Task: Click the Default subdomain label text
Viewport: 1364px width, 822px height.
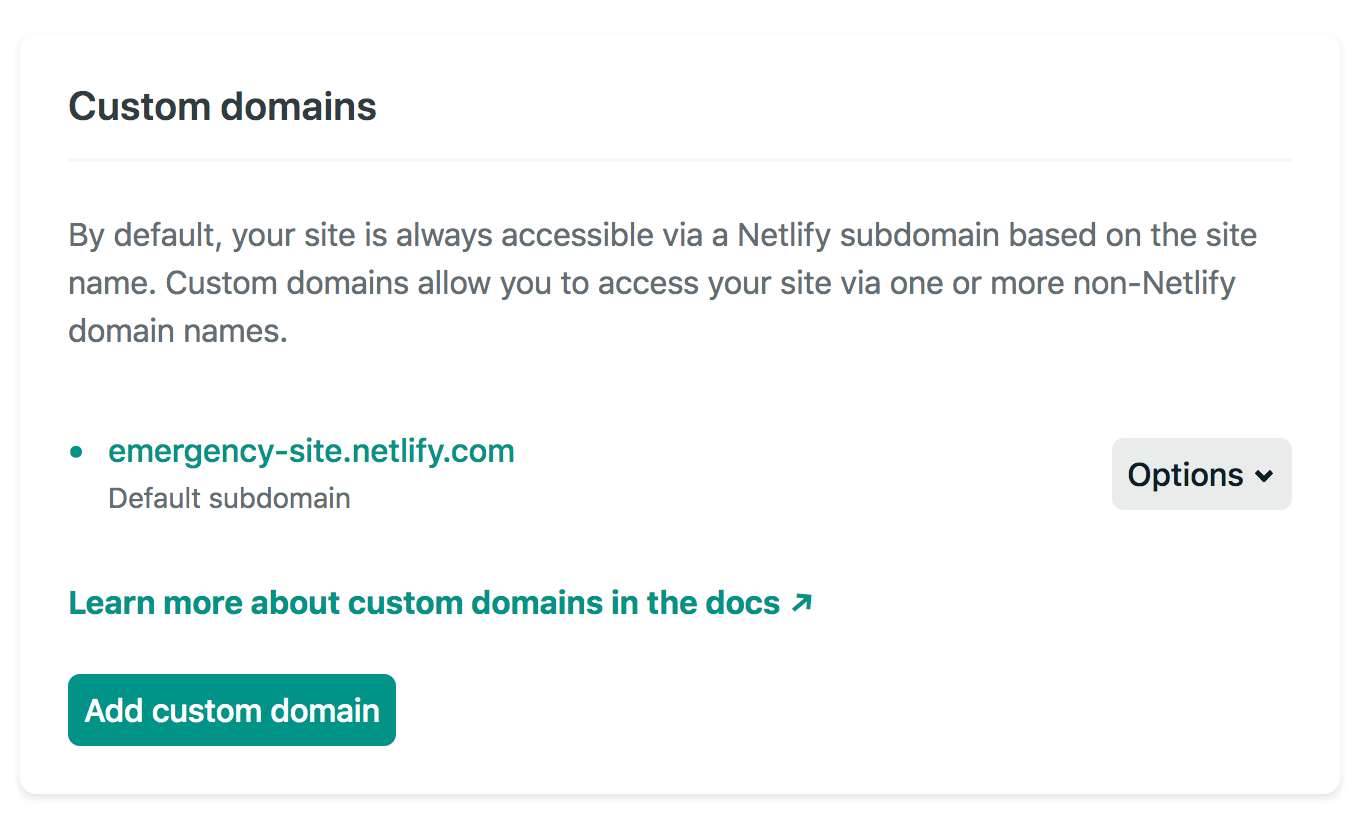Action: click(x=229, y=498)
